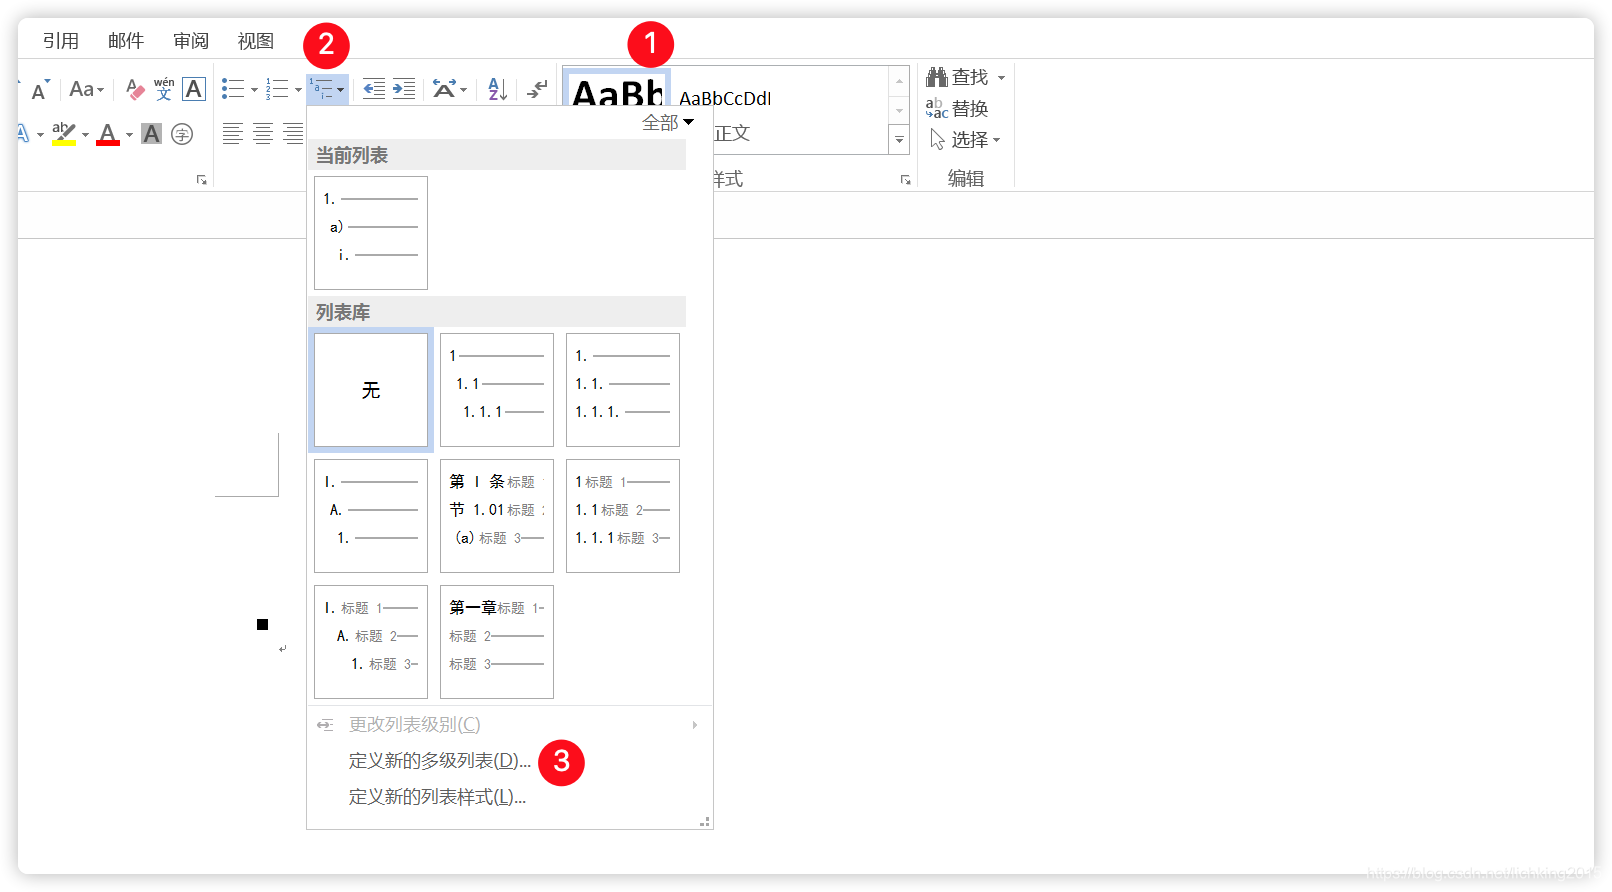Open the 引用 ribbon tab
The image size is (1612, 892).
(x=60, y=41)
